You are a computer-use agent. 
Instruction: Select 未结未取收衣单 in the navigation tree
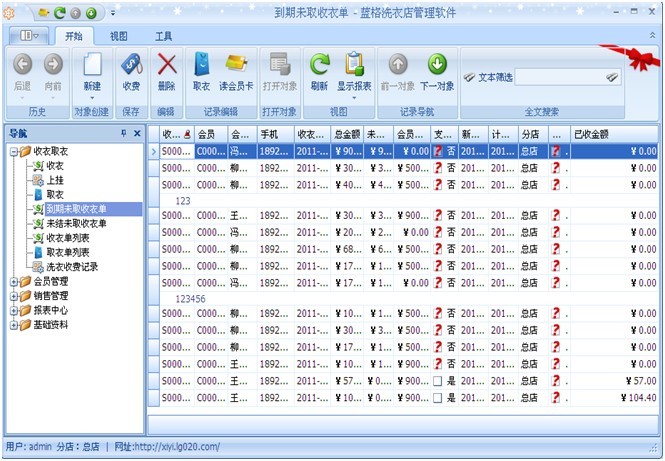(x=76, y=224)
